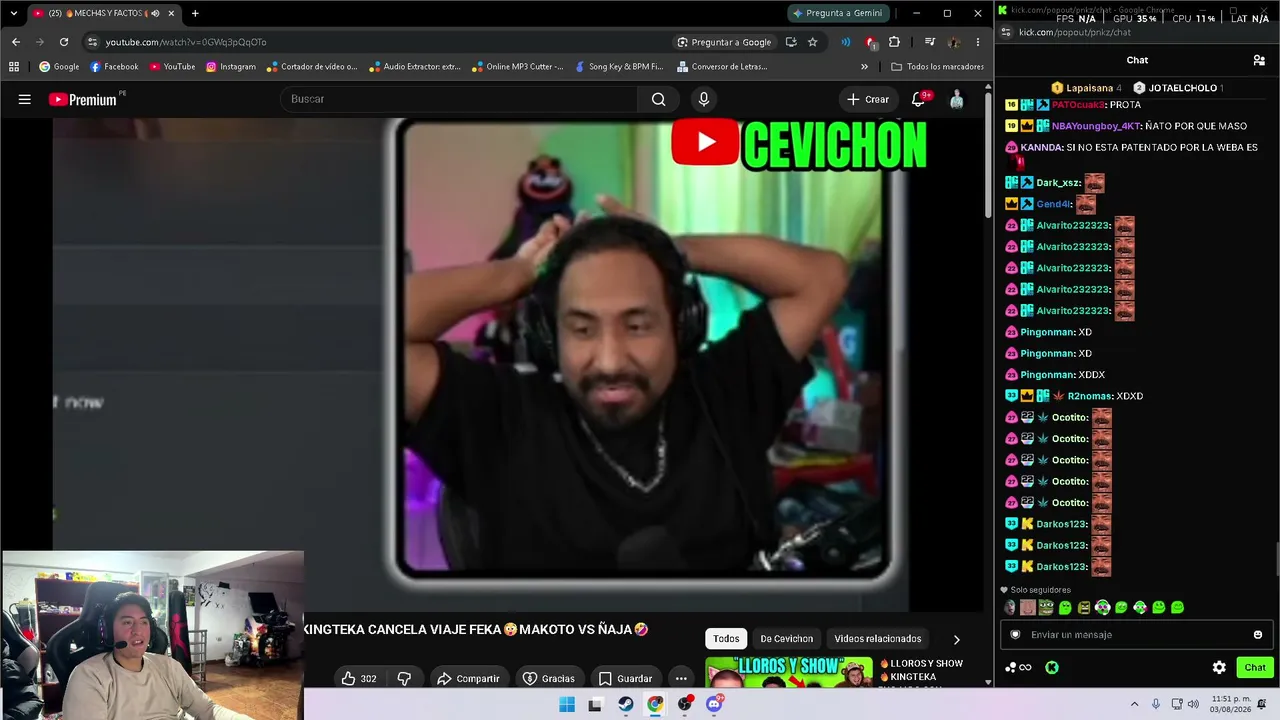
Task: Open the Todos los marcadores folder
Action: pos(937,67)
